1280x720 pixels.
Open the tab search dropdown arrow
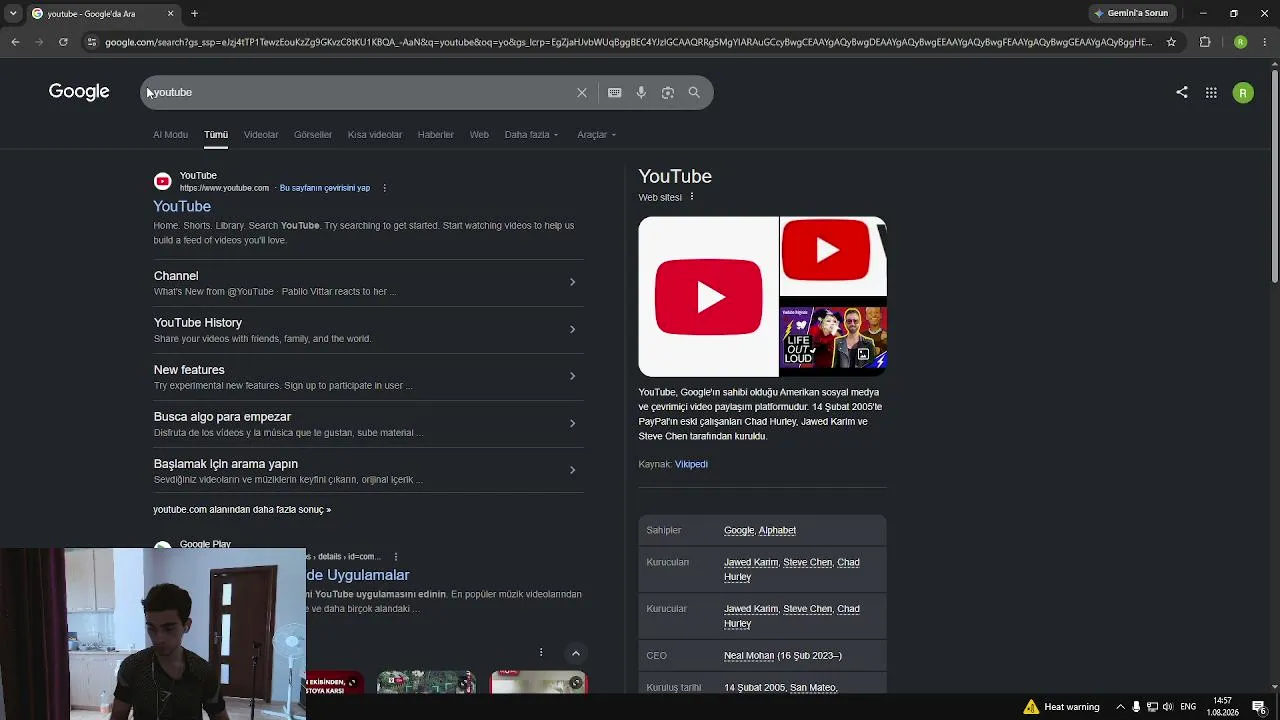[x=13, y=13]
